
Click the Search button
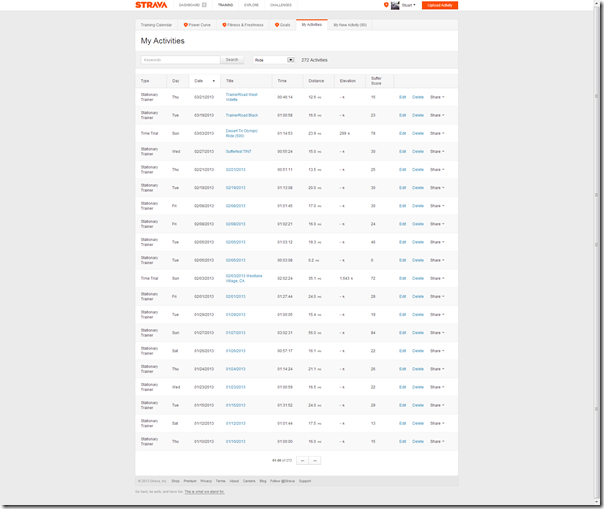[x=232, y=60]
